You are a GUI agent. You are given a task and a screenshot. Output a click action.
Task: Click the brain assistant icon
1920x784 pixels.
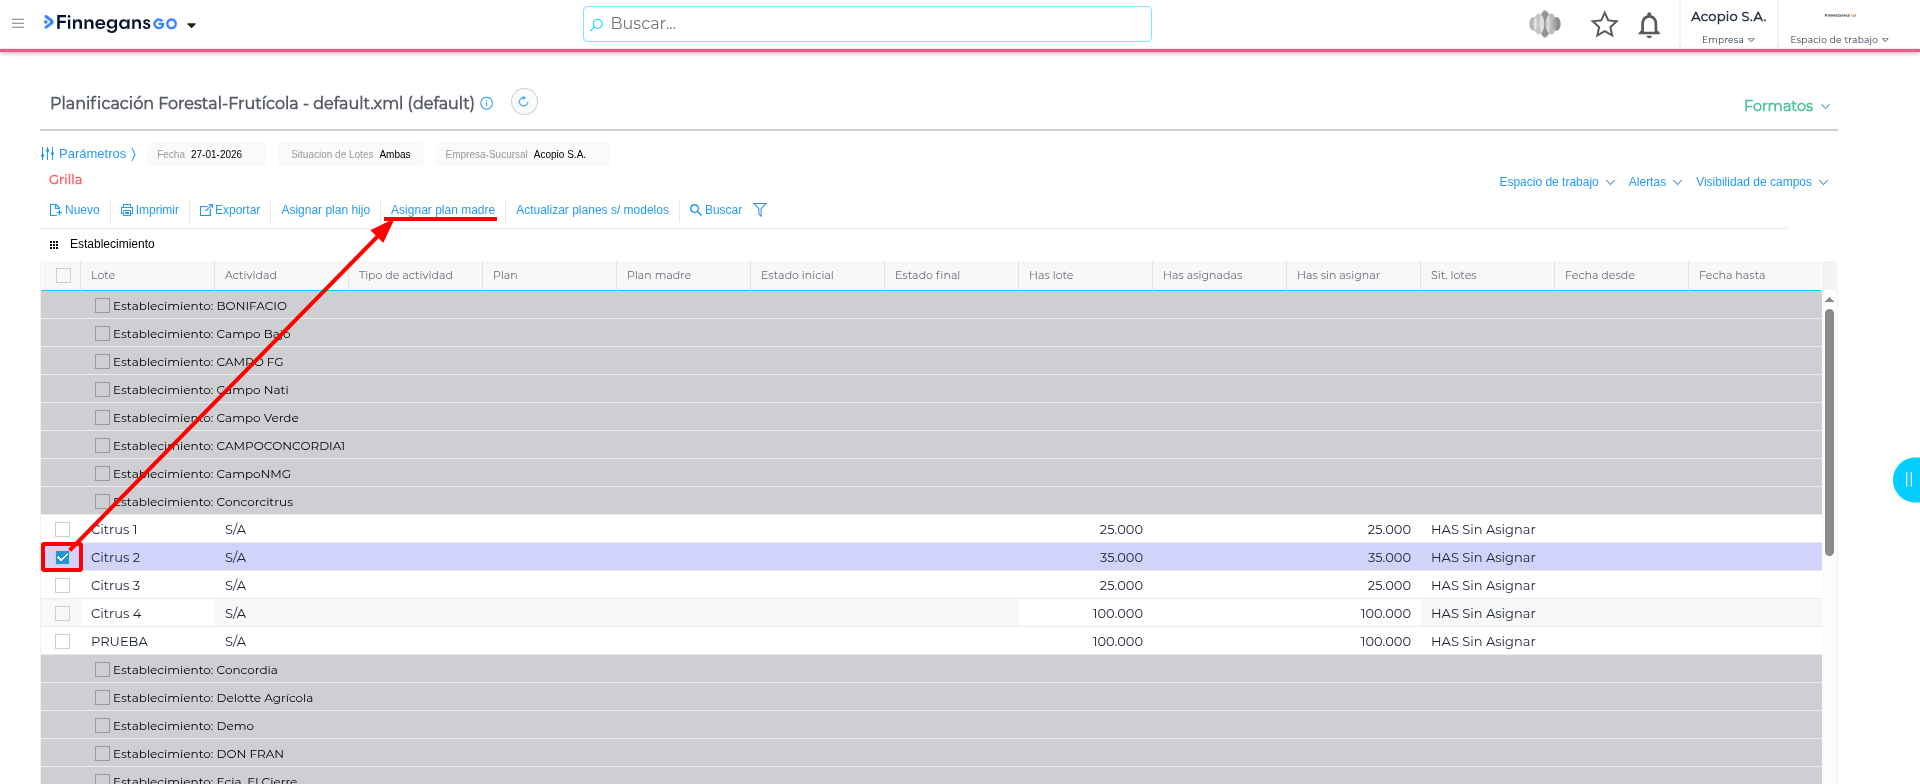point(1545,24)
